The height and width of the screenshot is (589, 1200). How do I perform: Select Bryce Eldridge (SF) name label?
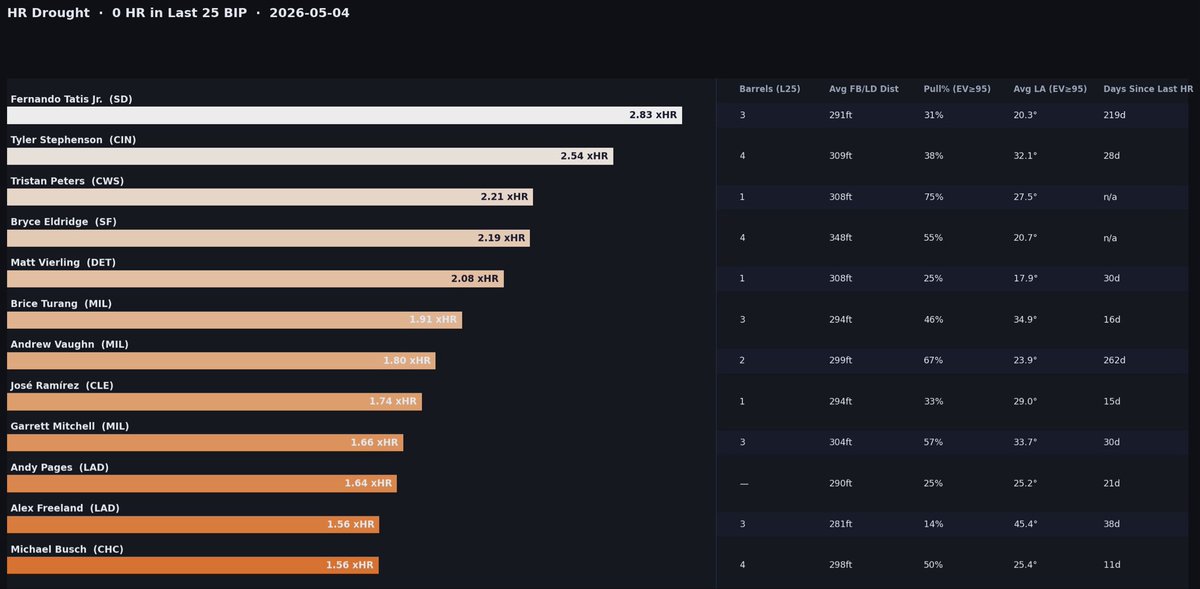tap(64, 222)
